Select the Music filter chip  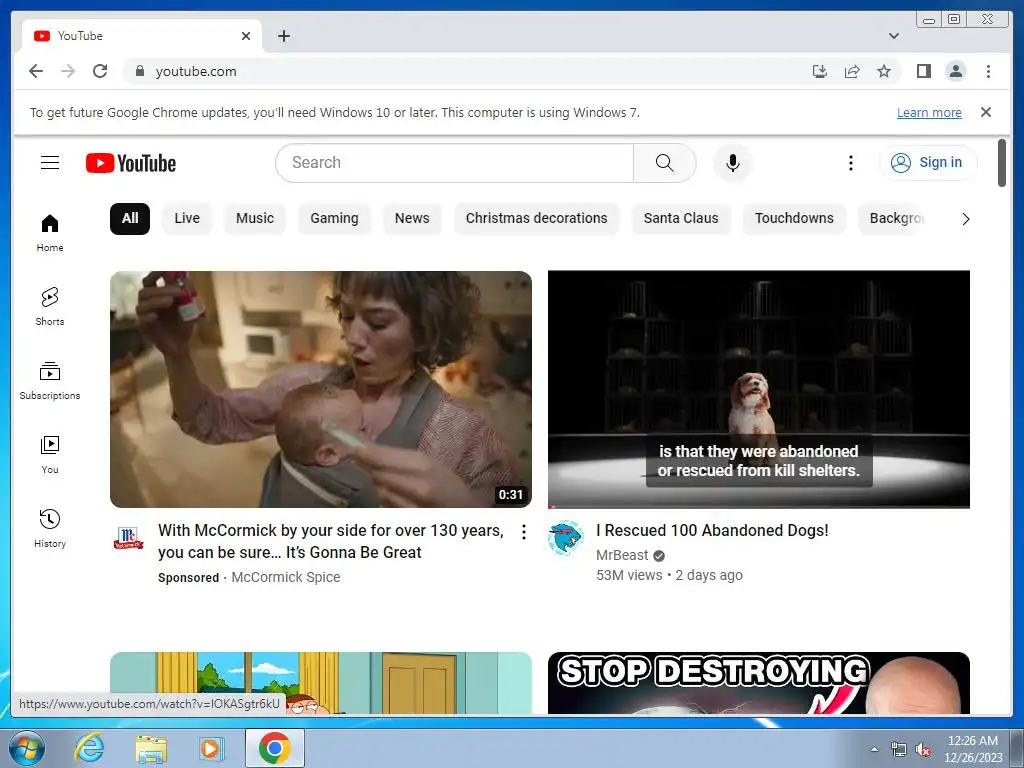point(255,218)
